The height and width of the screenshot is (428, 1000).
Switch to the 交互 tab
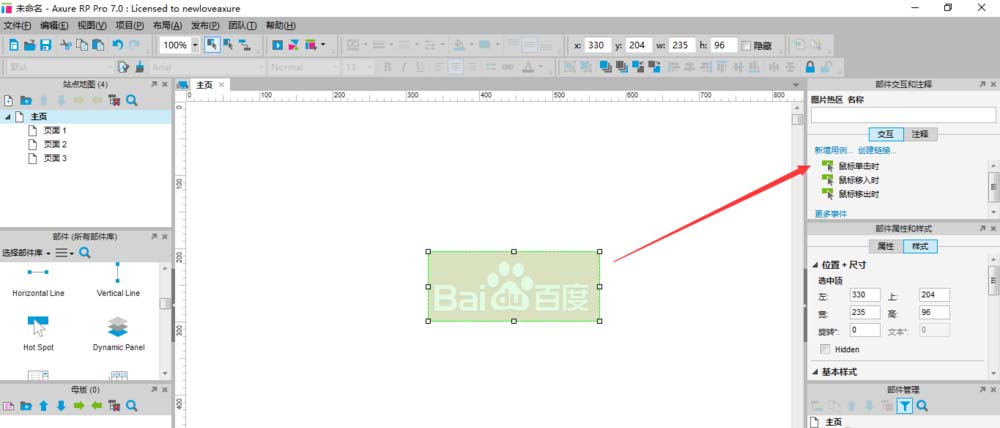pos(886,134)
